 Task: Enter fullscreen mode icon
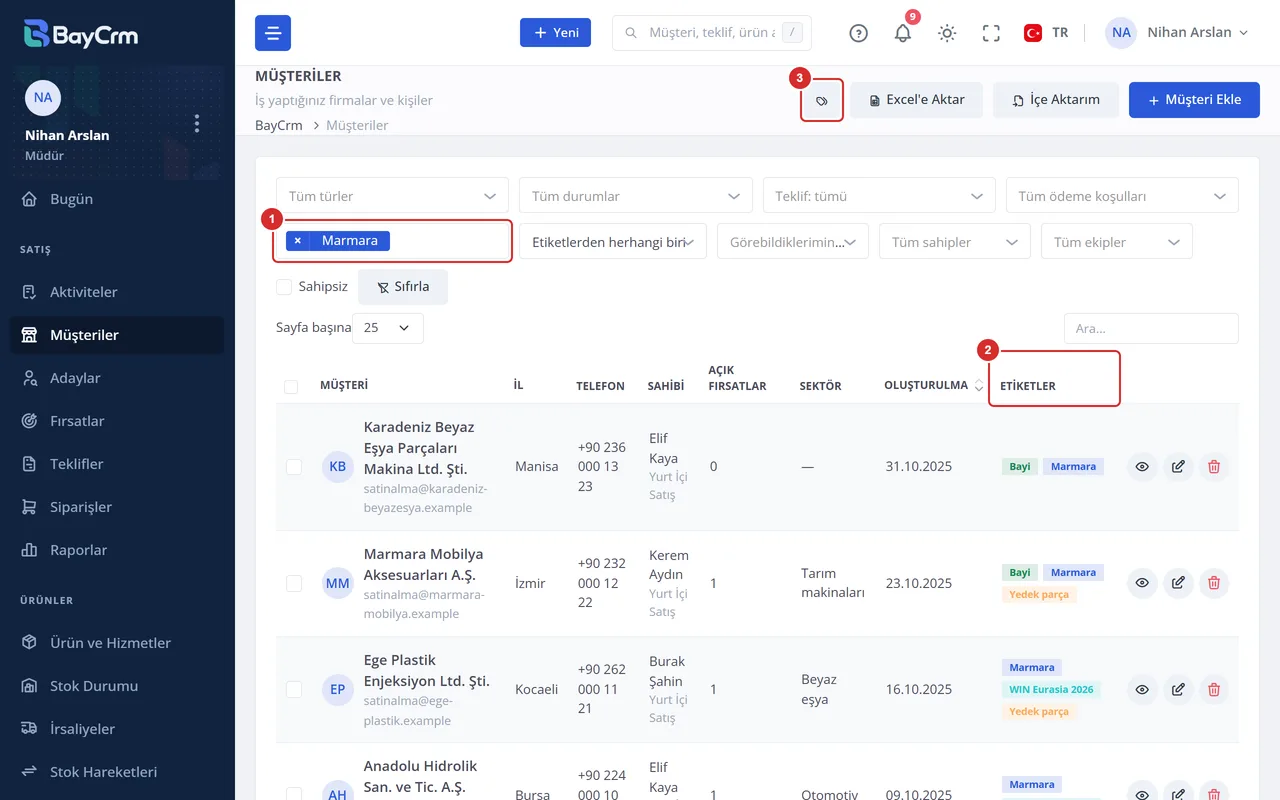point(991,33)
